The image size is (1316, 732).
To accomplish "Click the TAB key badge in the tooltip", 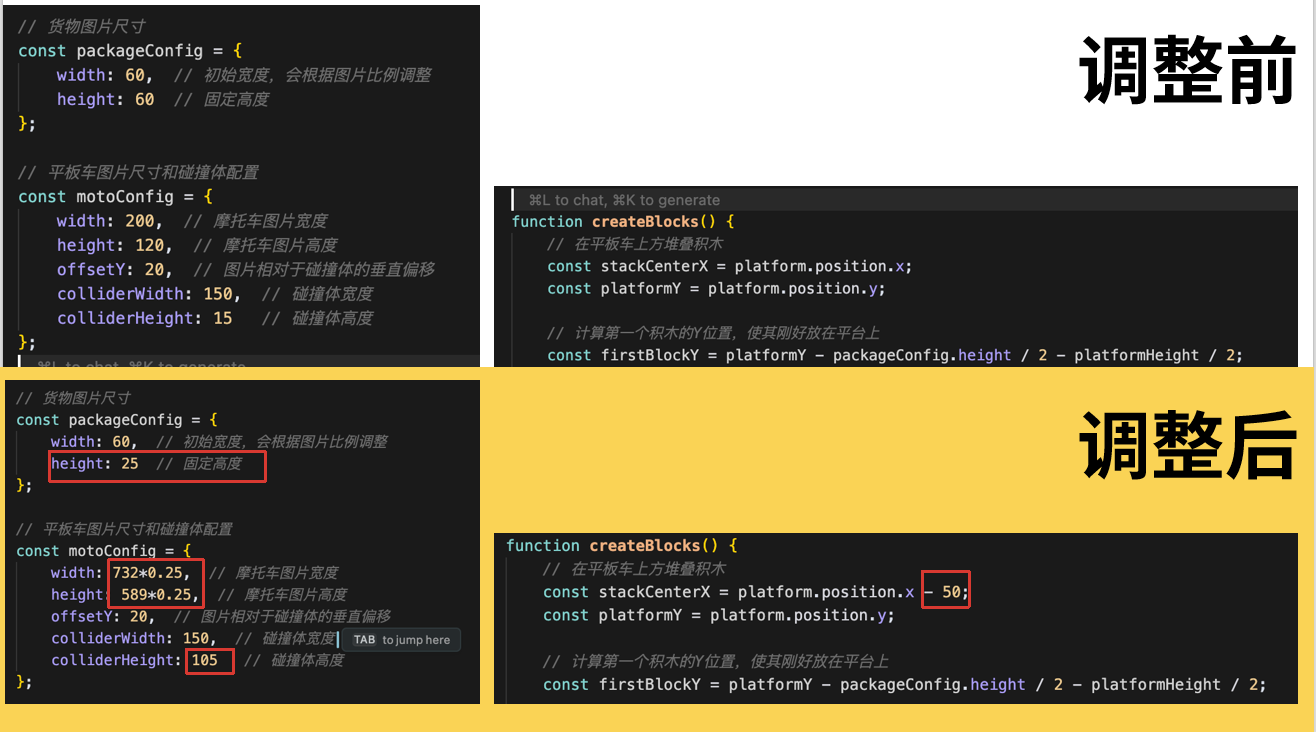I will [364, 640].
